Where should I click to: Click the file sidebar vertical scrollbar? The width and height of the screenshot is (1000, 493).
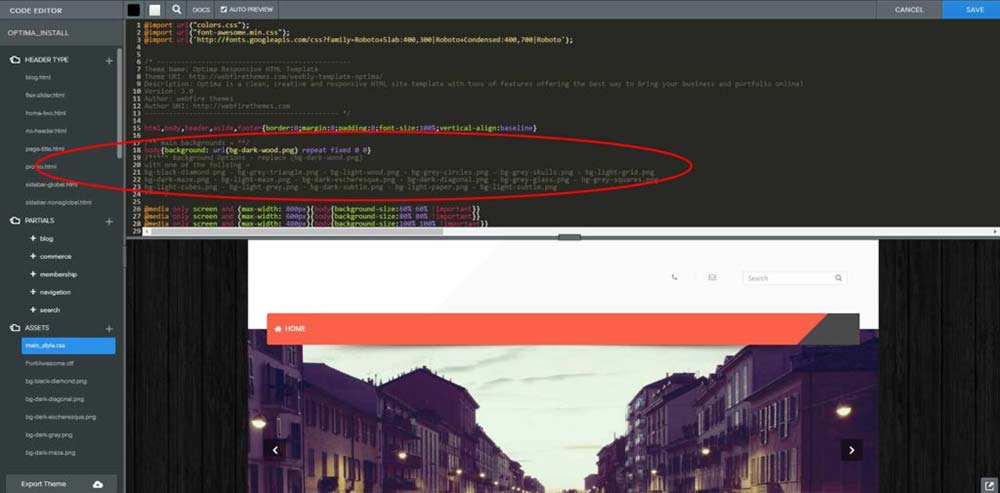click(119, 103)
